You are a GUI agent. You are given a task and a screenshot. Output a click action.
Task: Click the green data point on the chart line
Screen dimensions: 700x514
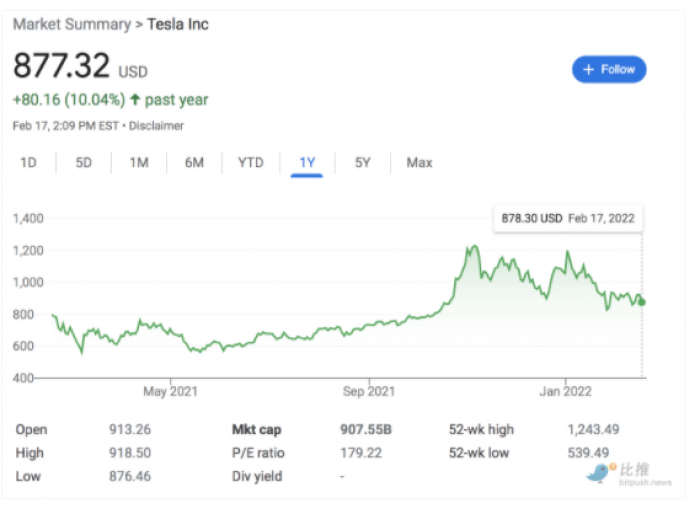[642, 302]
